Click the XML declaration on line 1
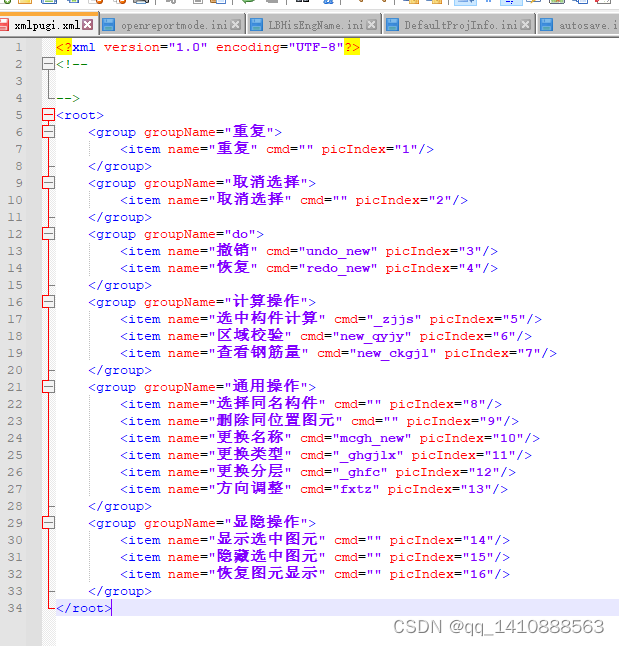The width and height of the screenshot is (619, 646). click(208, 47)
